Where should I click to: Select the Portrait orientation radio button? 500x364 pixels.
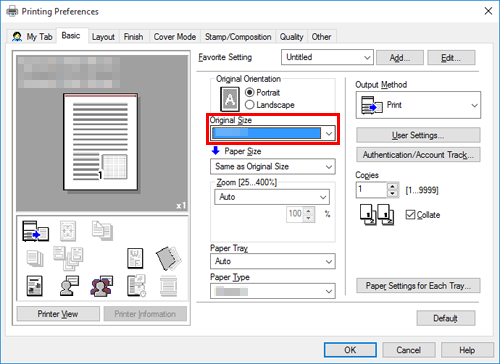point(250,92)
